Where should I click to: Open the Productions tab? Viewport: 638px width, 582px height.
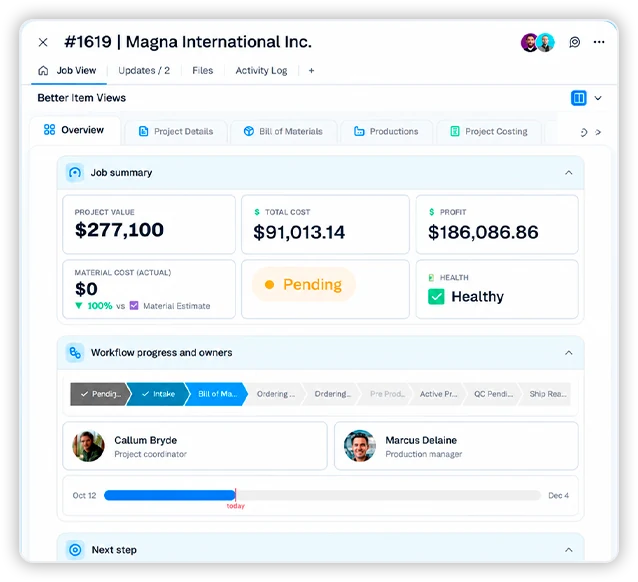point(386,132)
